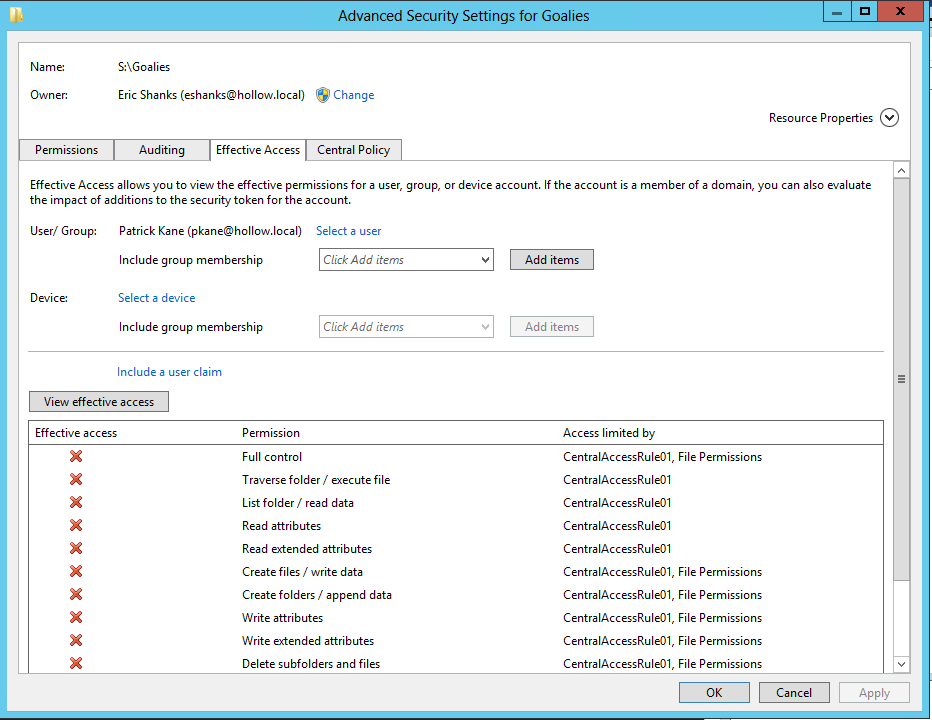Click the shield icon beside Change
932x720 pixels.
click(323, 95)
